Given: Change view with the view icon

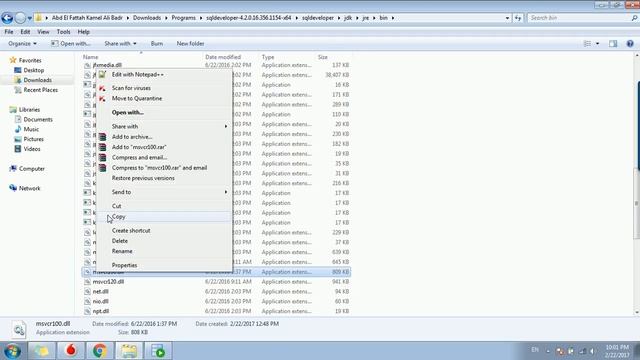Looking at the screenshot, I should (587, 44).
